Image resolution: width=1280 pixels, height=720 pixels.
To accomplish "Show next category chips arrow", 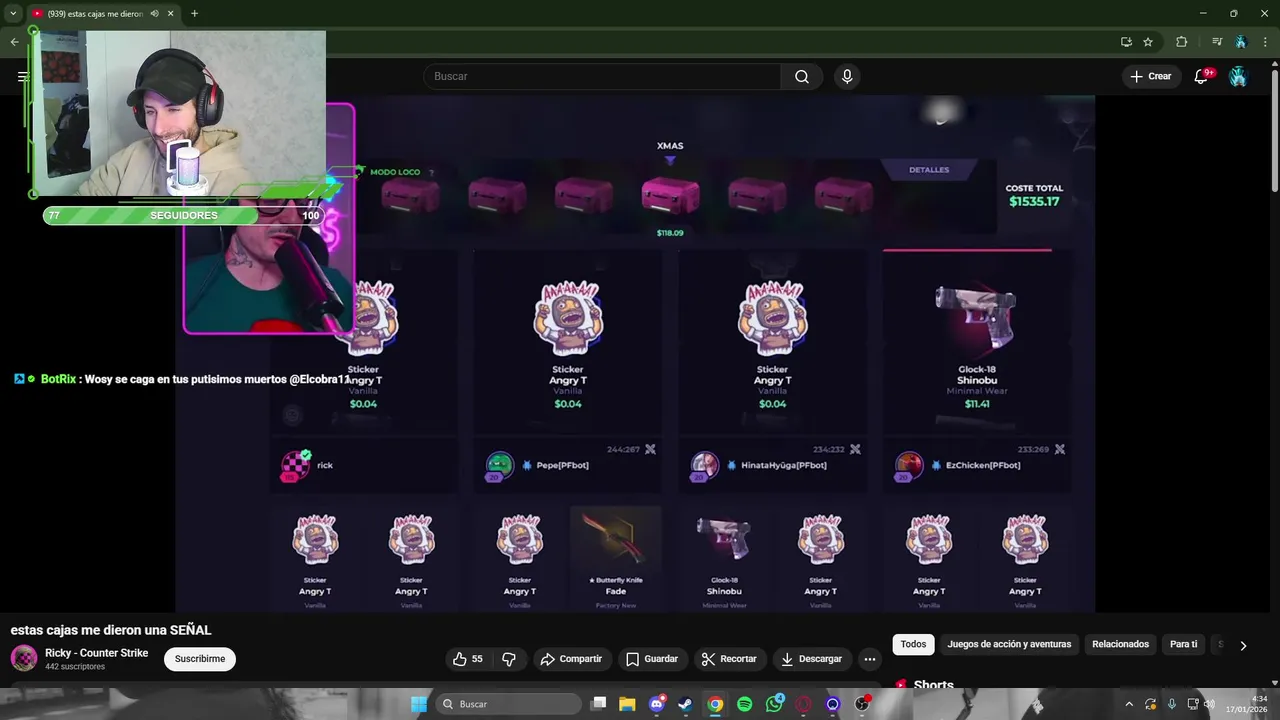I will tap(1243, 645).
